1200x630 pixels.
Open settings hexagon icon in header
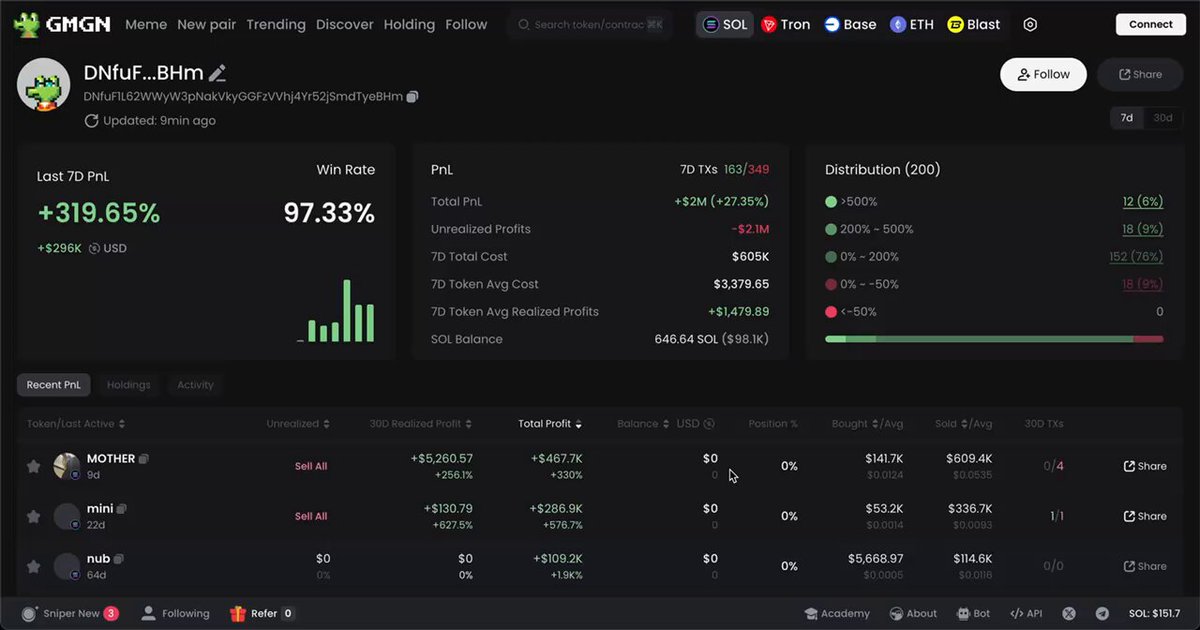click(x=1030, y=25)
